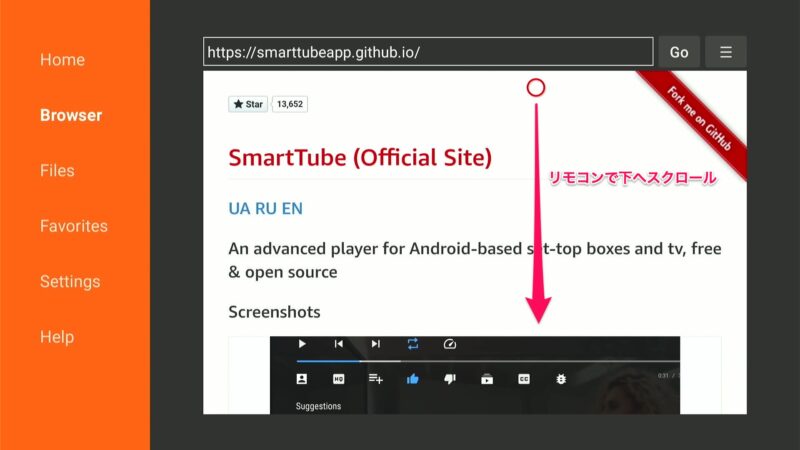Open the Home section in sidebar

click(x=62, y=60)
